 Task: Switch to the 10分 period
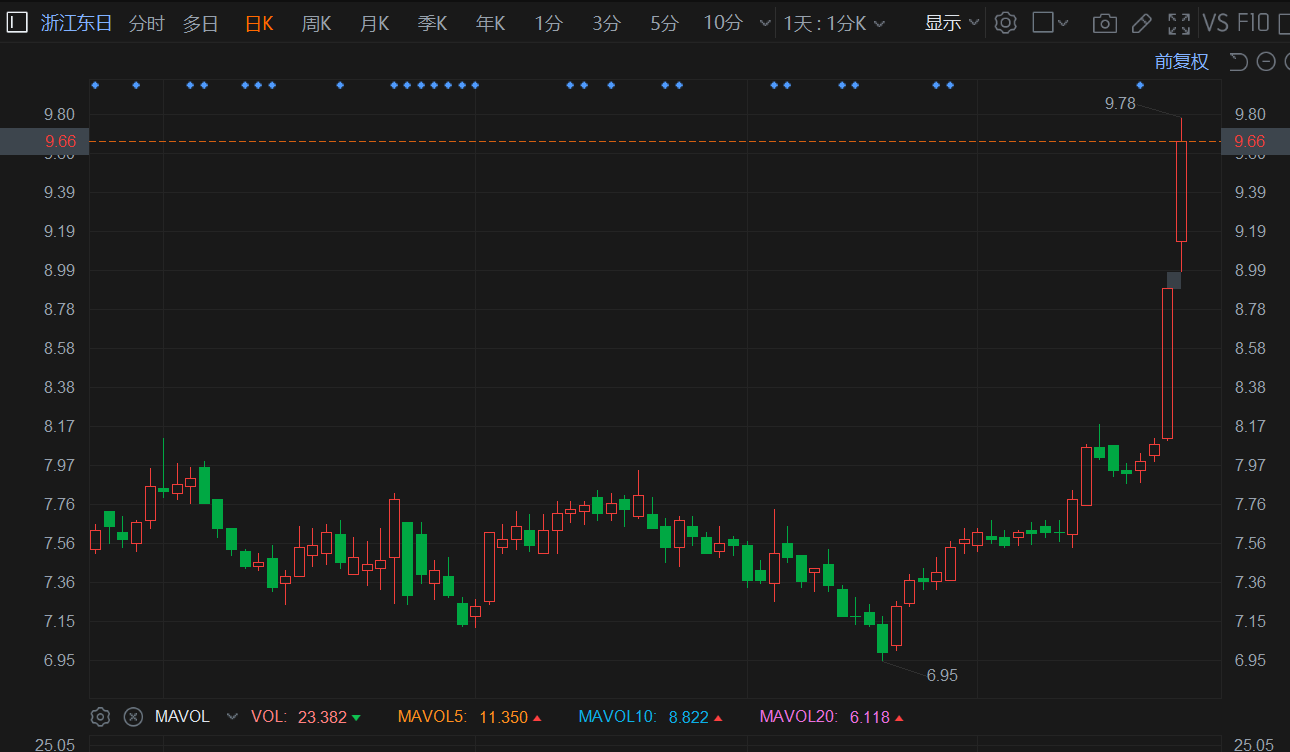pos(722,23)
